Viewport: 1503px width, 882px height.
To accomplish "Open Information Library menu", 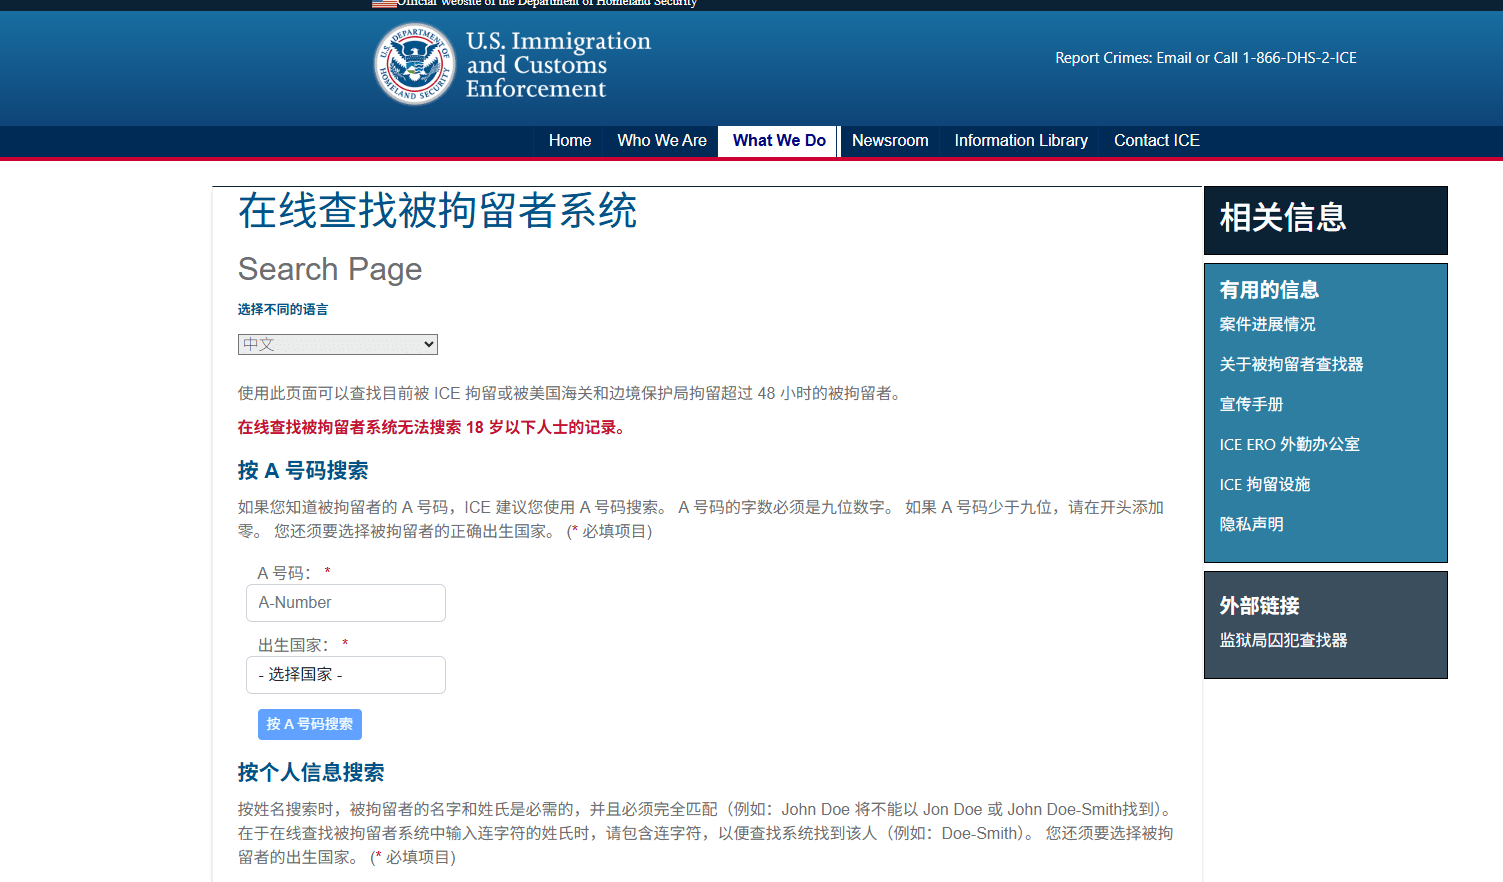I will coord(1020,141).
